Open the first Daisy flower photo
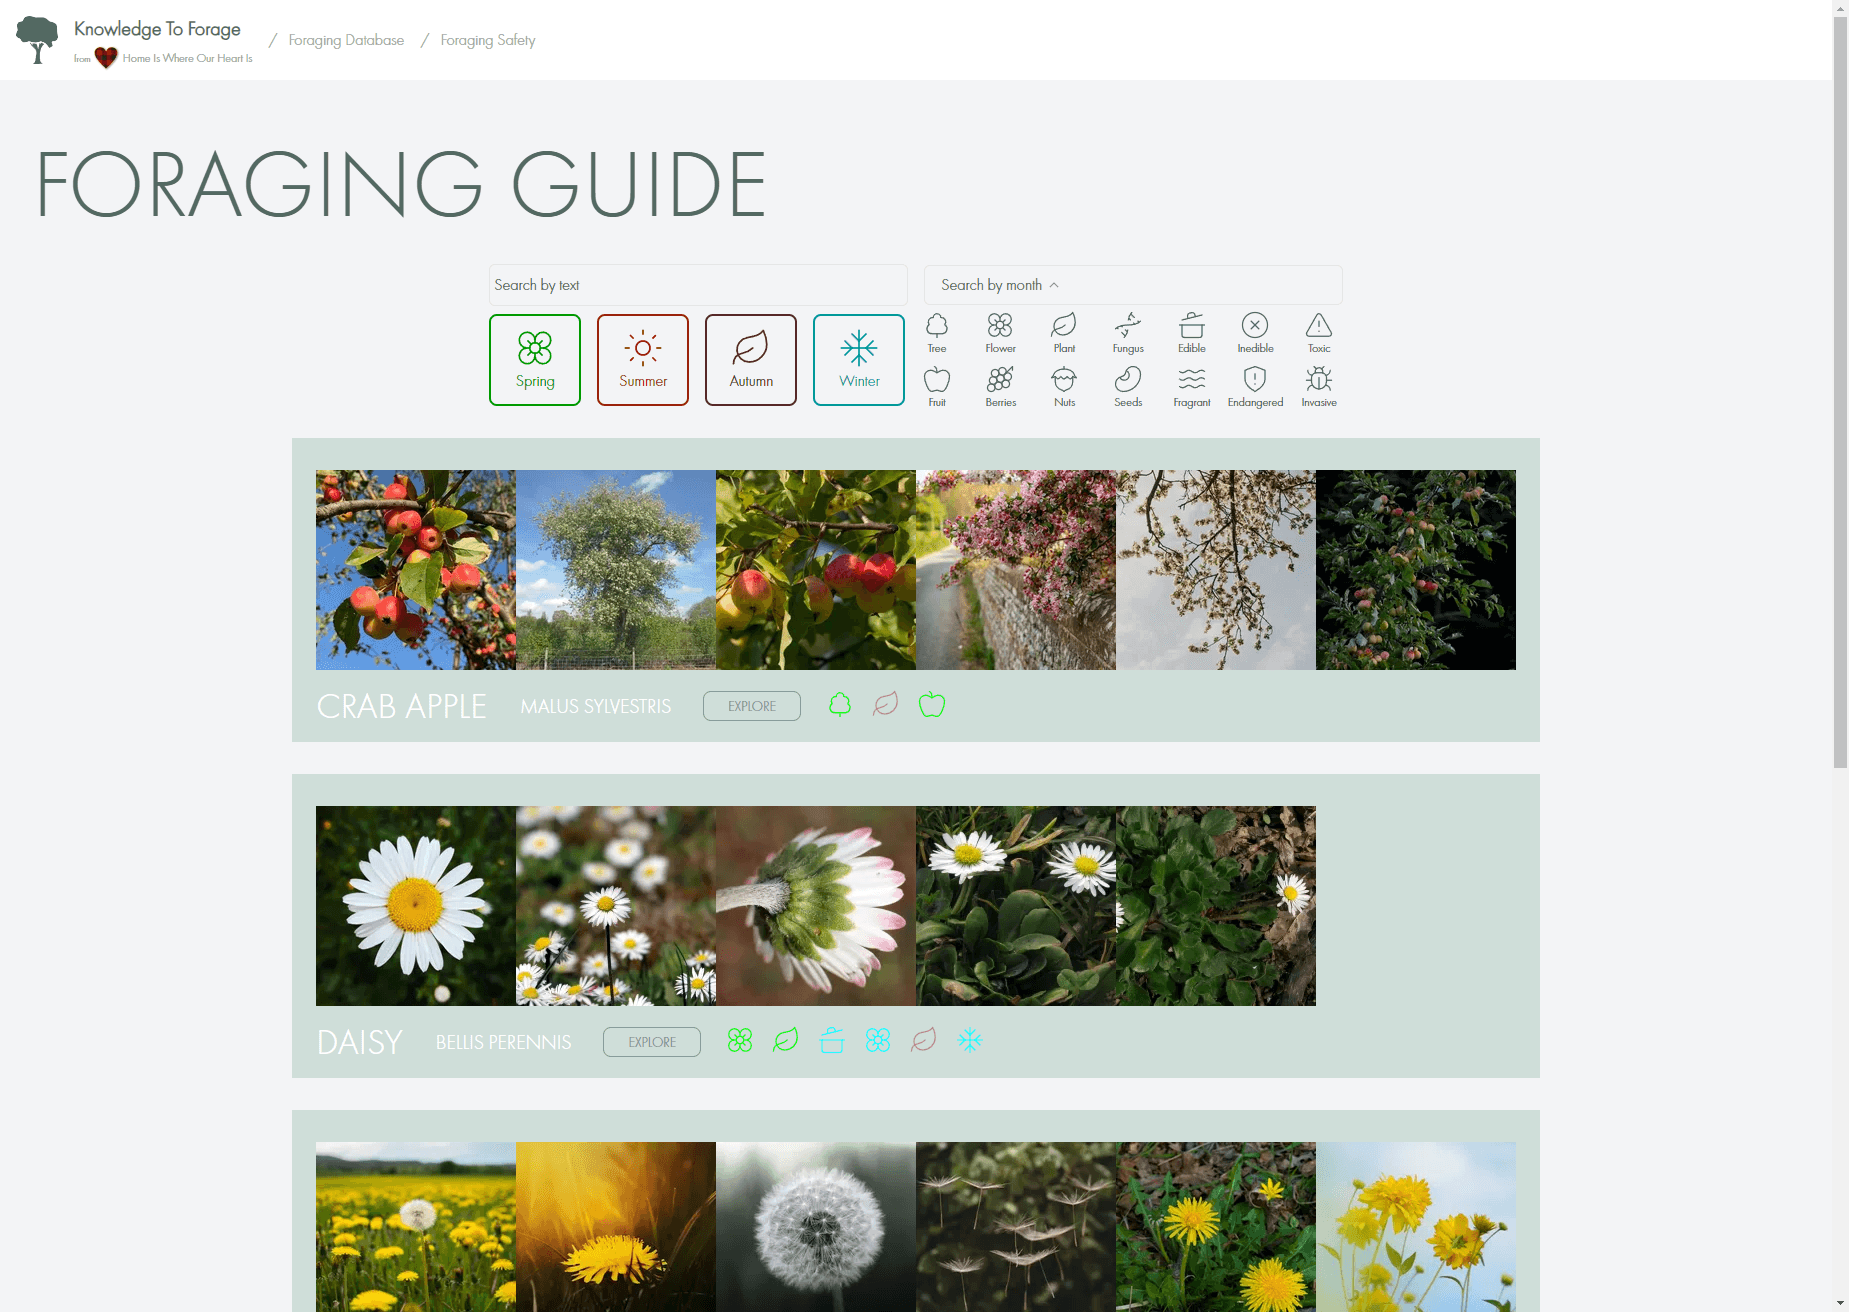The width and height of the screenshot is (1849, 1312). pos(416,906)
